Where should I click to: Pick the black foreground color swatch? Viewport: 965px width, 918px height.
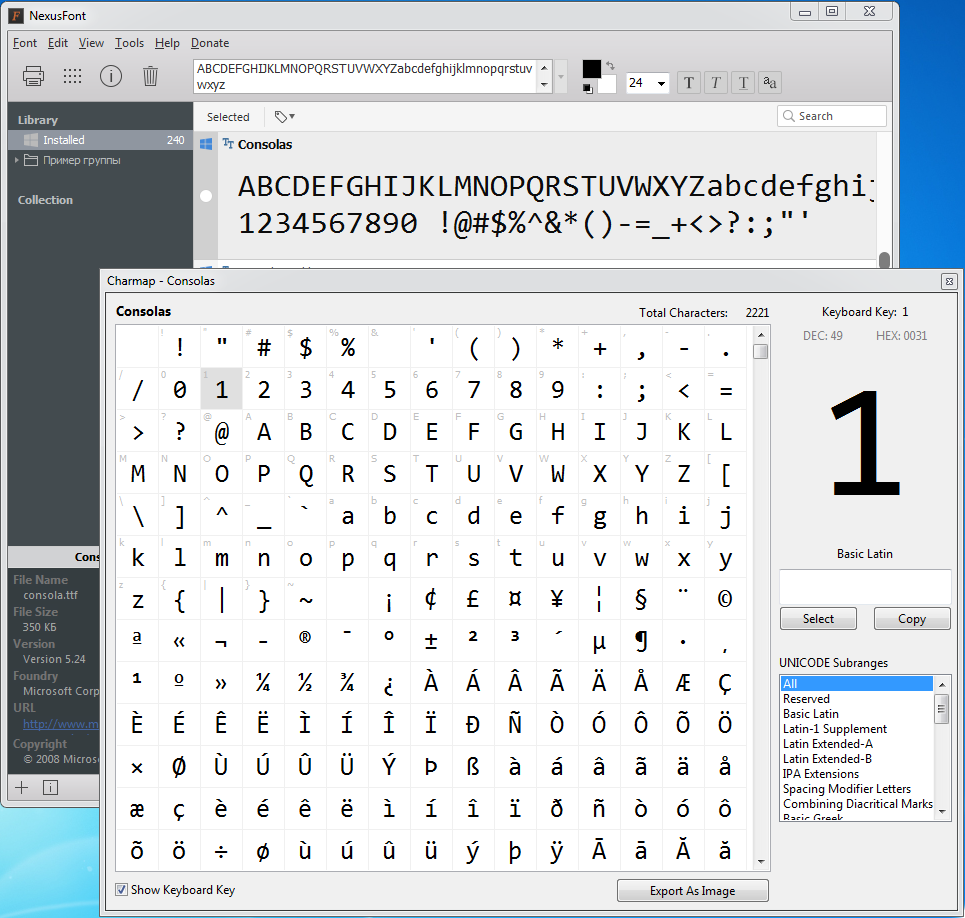tap(591, 69)
